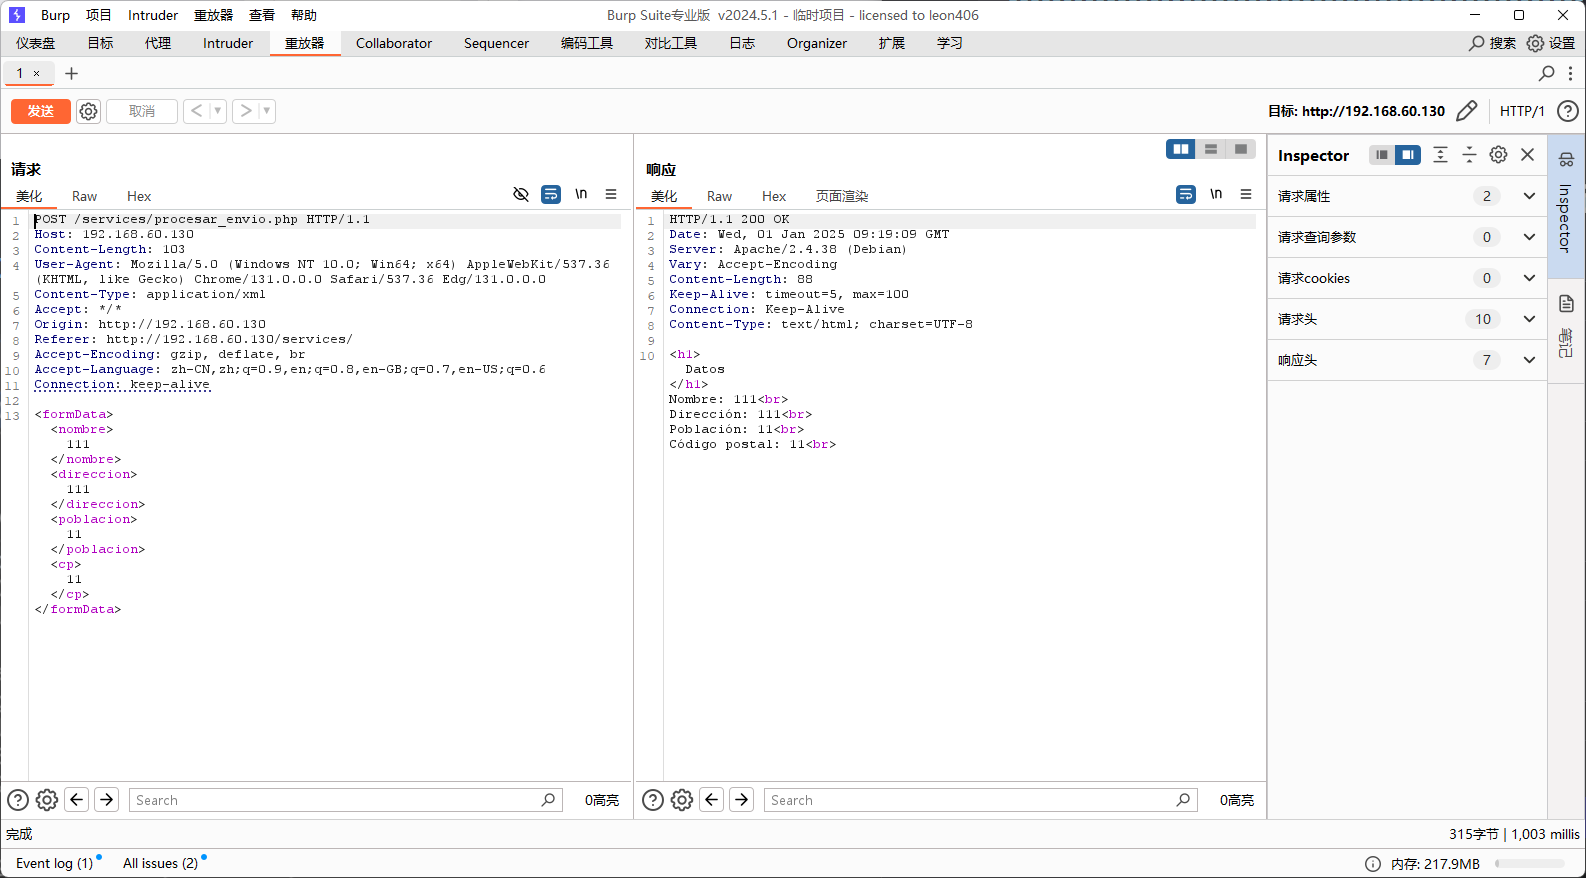Open Inspector settings gear icon

(x=1498, y=155)
